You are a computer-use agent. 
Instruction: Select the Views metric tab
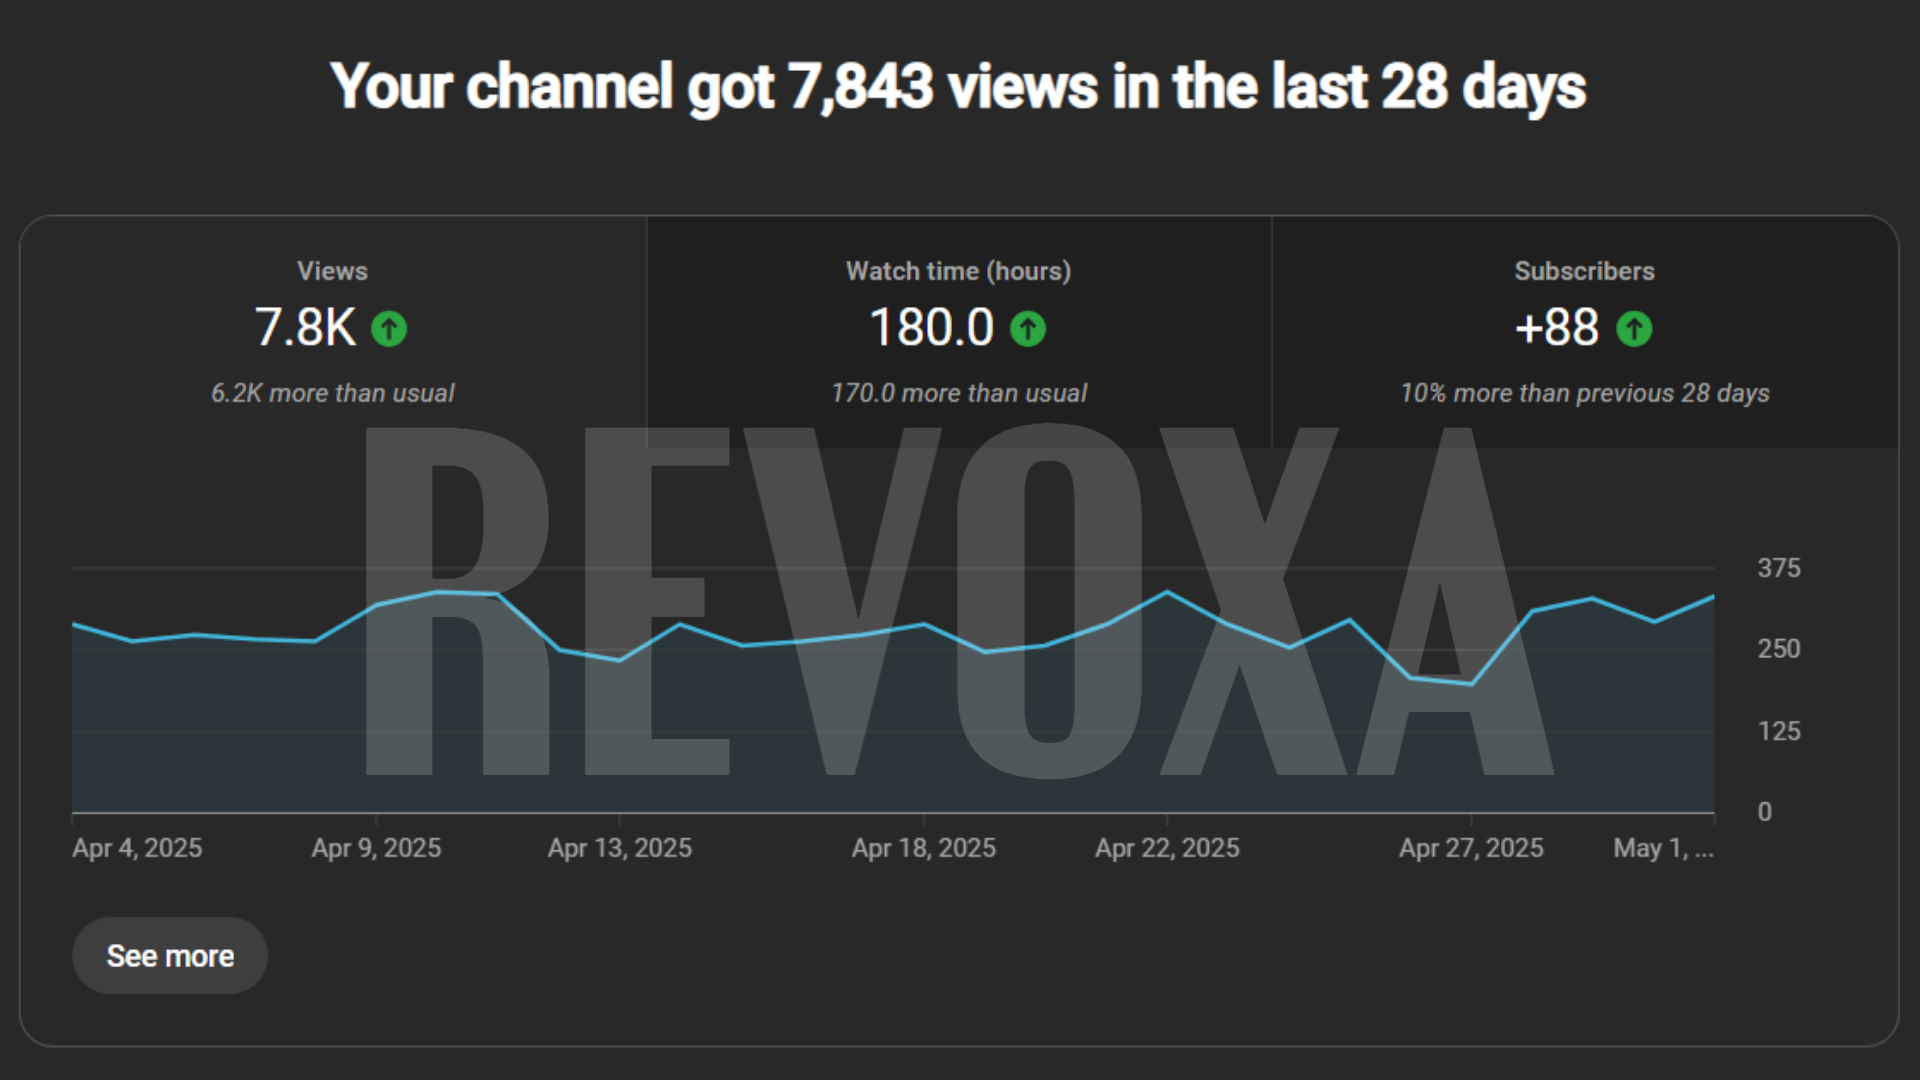332,271
